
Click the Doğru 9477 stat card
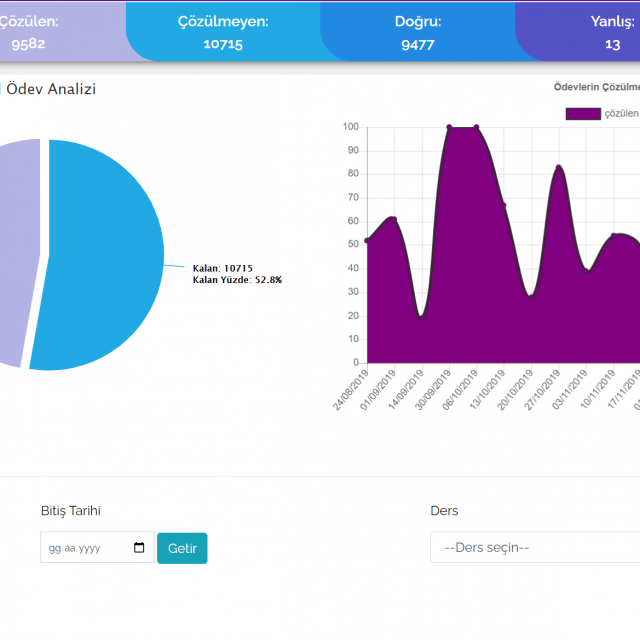(418, 32)
